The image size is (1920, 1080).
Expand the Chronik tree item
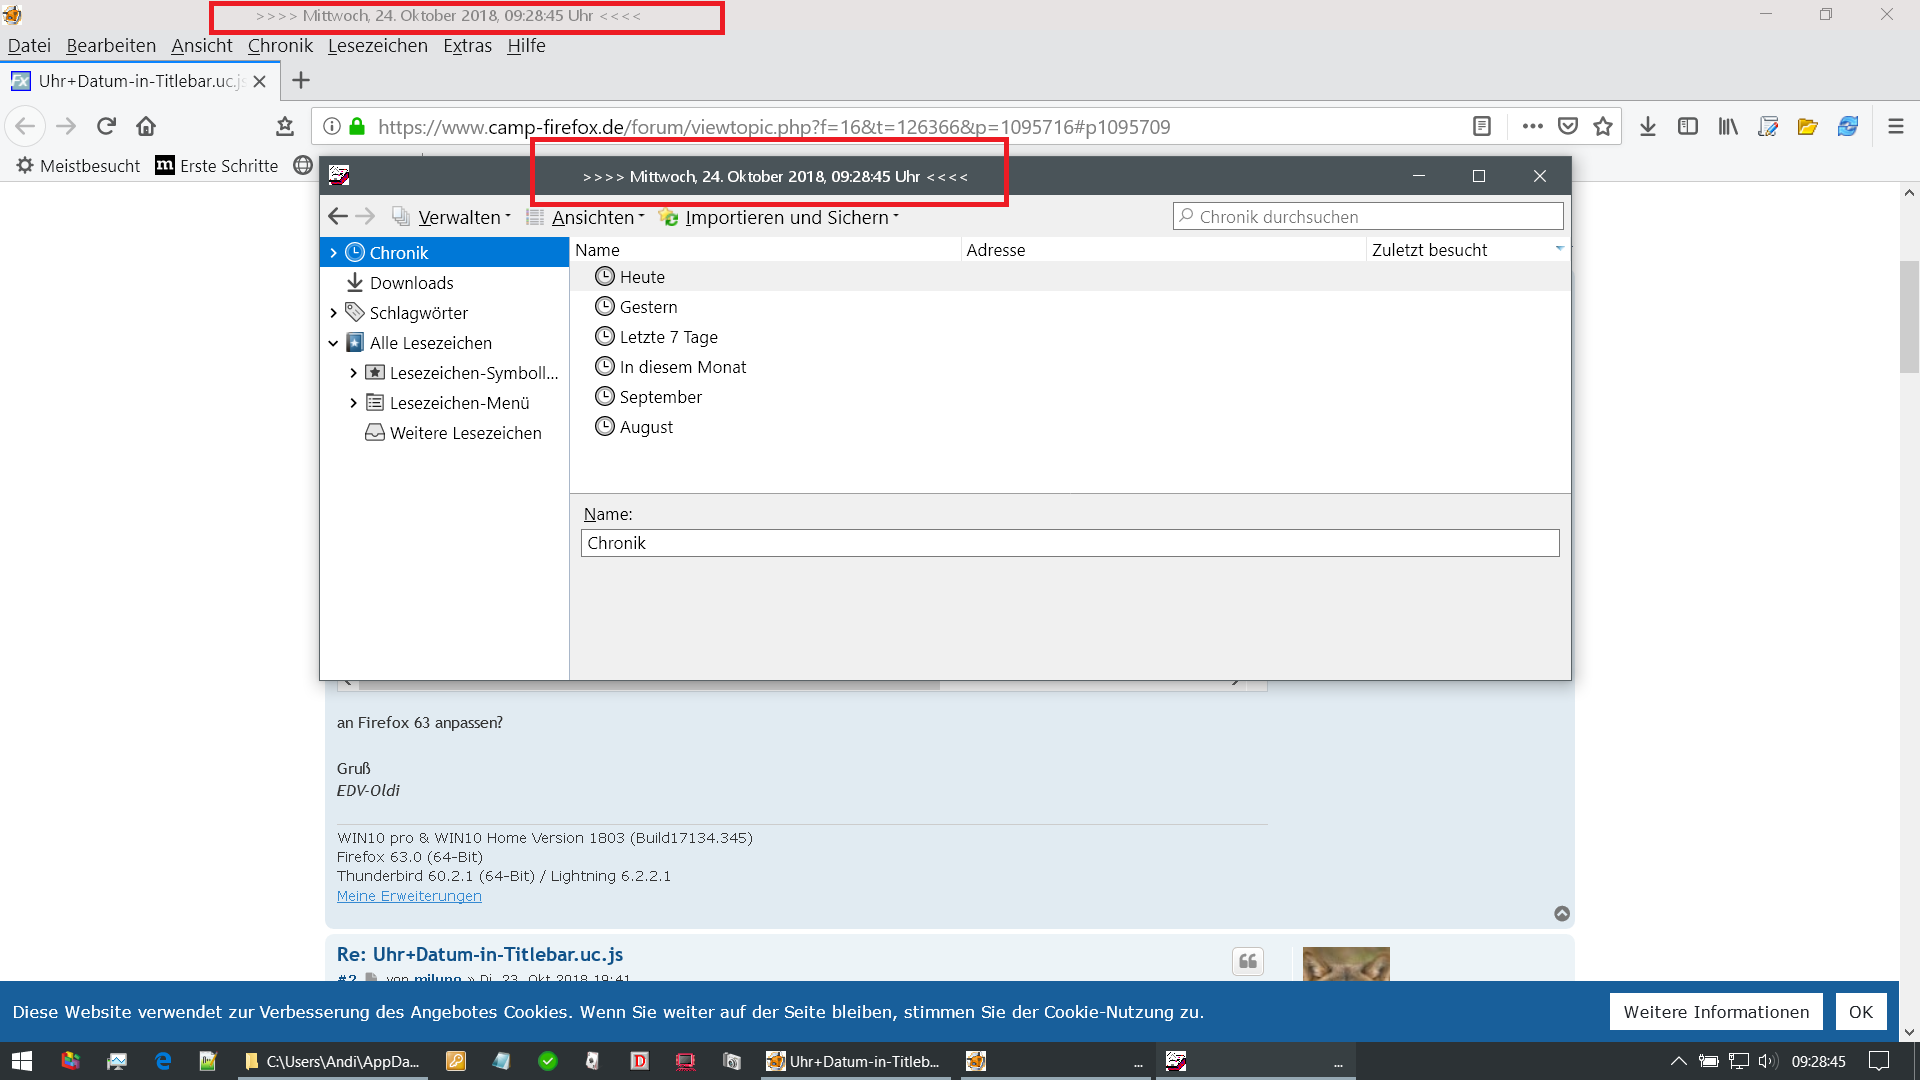click(333, 253)
